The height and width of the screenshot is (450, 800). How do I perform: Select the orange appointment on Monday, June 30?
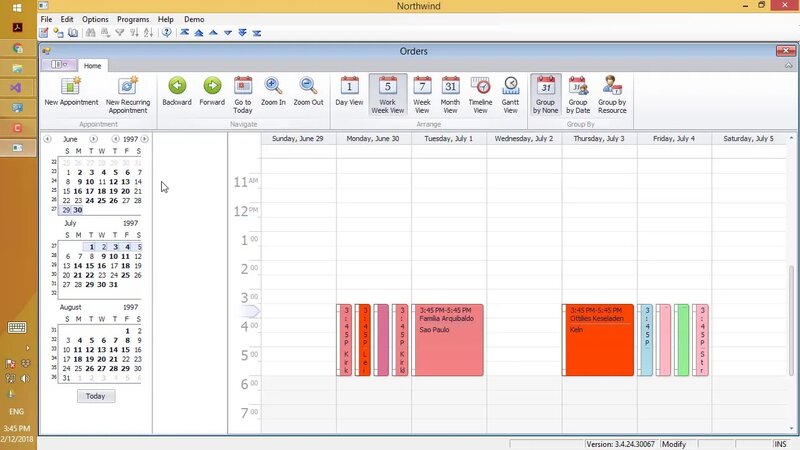coord(363,340)
